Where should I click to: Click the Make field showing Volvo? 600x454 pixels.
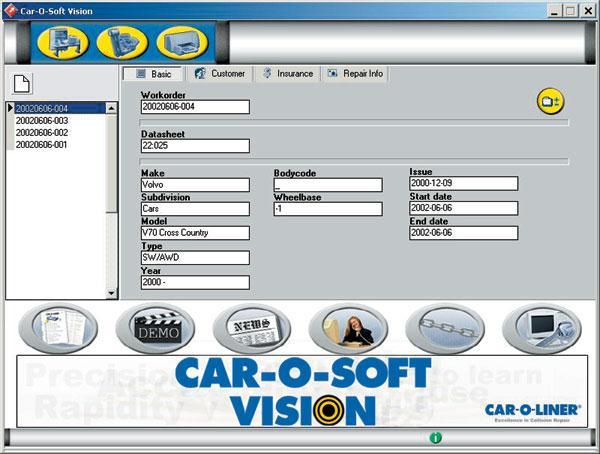(195, 185)
